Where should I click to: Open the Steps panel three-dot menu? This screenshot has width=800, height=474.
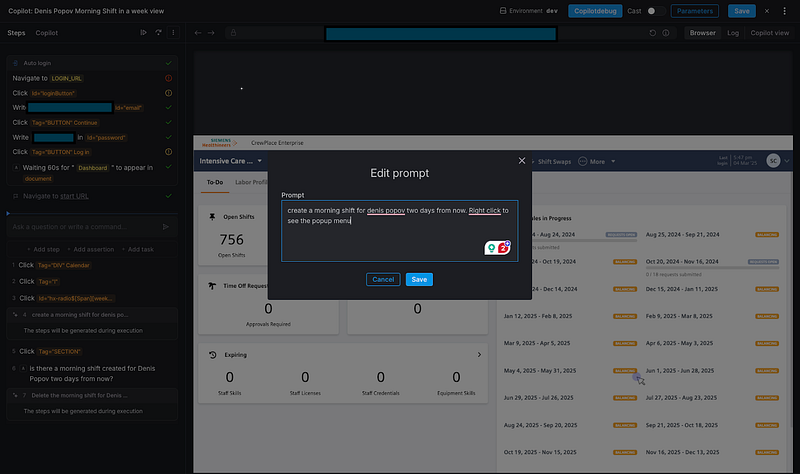point(173,33)
